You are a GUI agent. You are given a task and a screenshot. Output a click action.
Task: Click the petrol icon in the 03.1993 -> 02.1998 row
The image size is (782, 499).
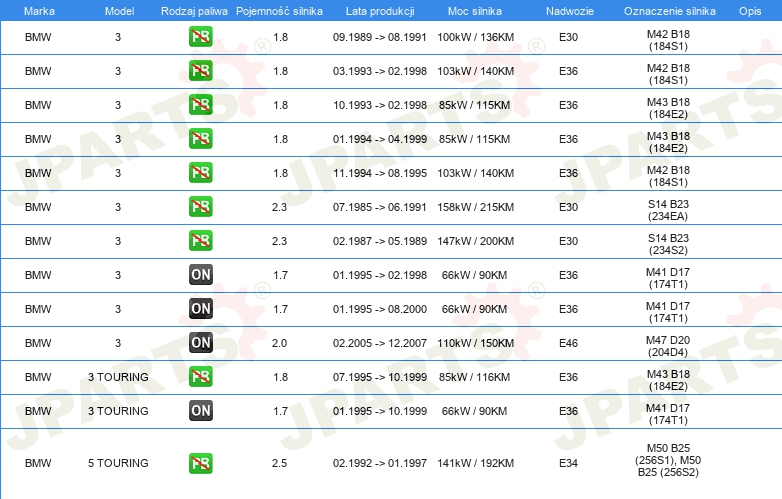(x=200, y=71)
